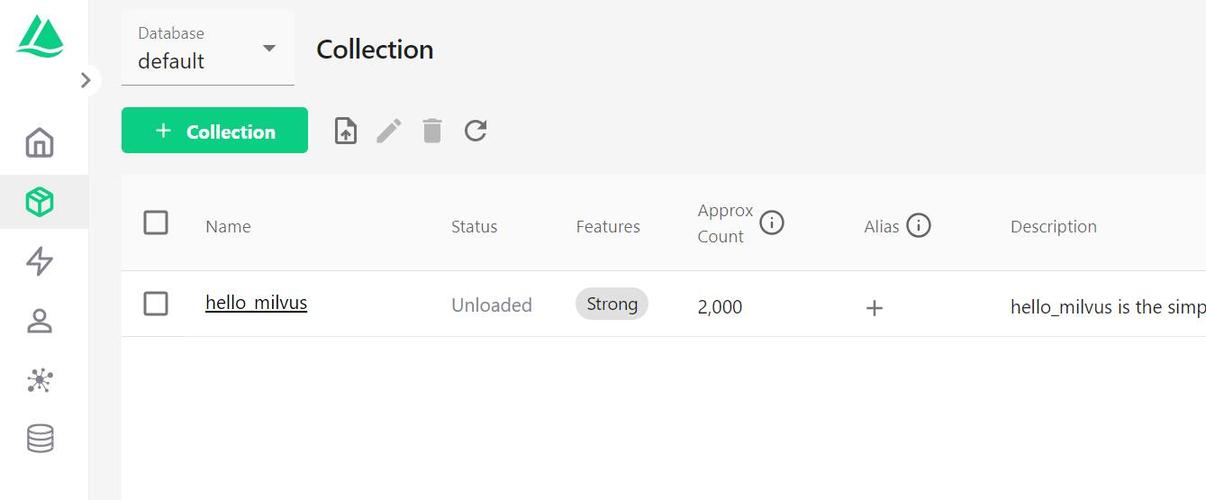Open the Databases sidebar icon

pyautogui.click(x=40, y=438)
